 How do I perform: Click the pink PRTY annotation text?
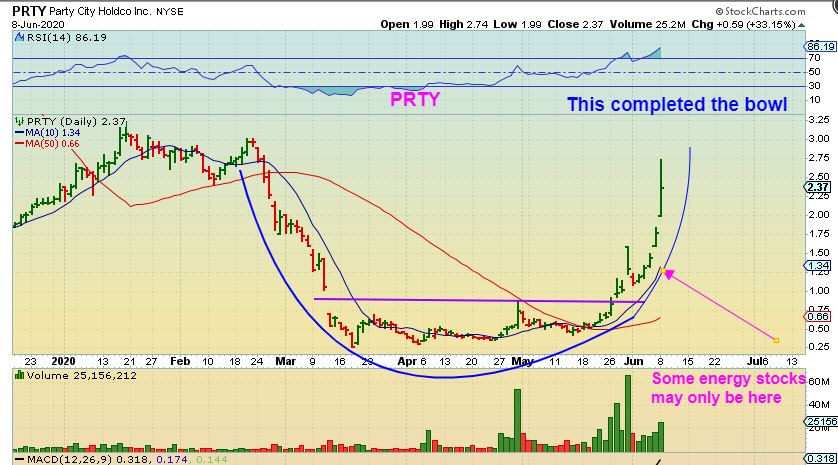tap(415, 99)
